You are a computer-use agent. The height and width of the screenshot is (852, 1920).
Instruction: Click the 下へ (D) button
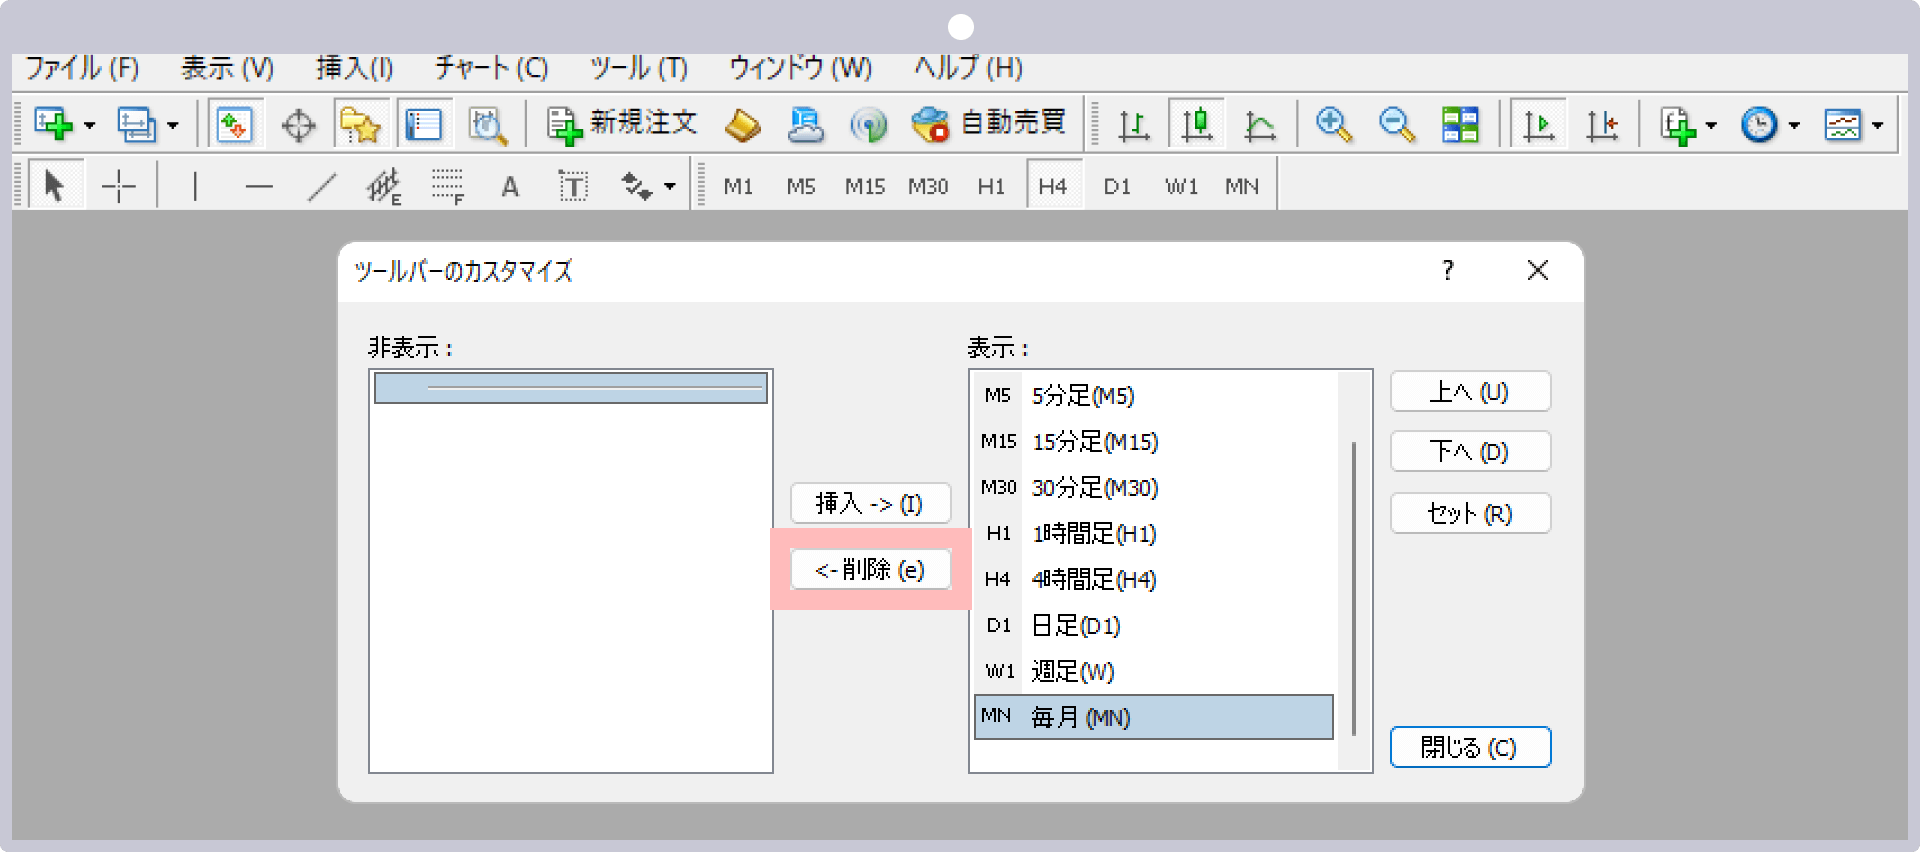[x=1470, y=451]
